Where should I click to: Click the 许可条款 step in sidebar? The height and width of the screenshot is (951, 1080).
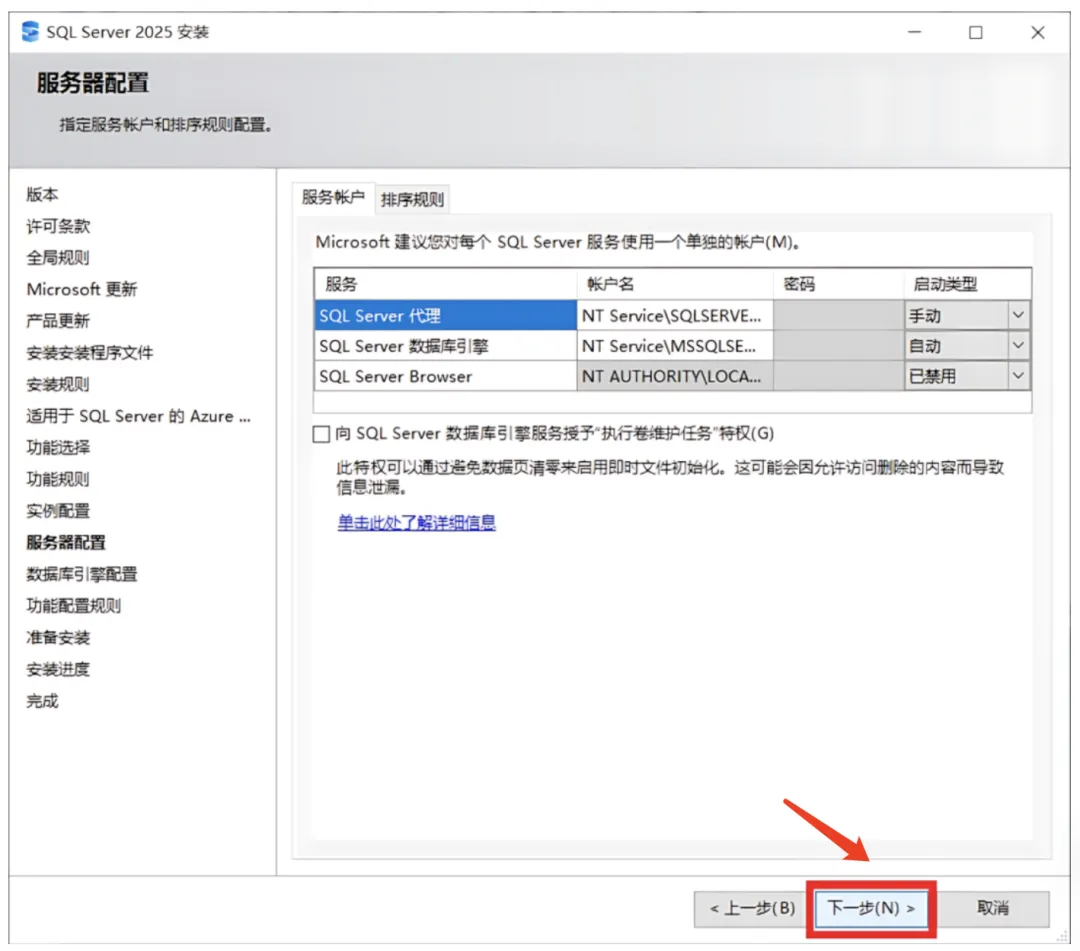click(58, 227)
